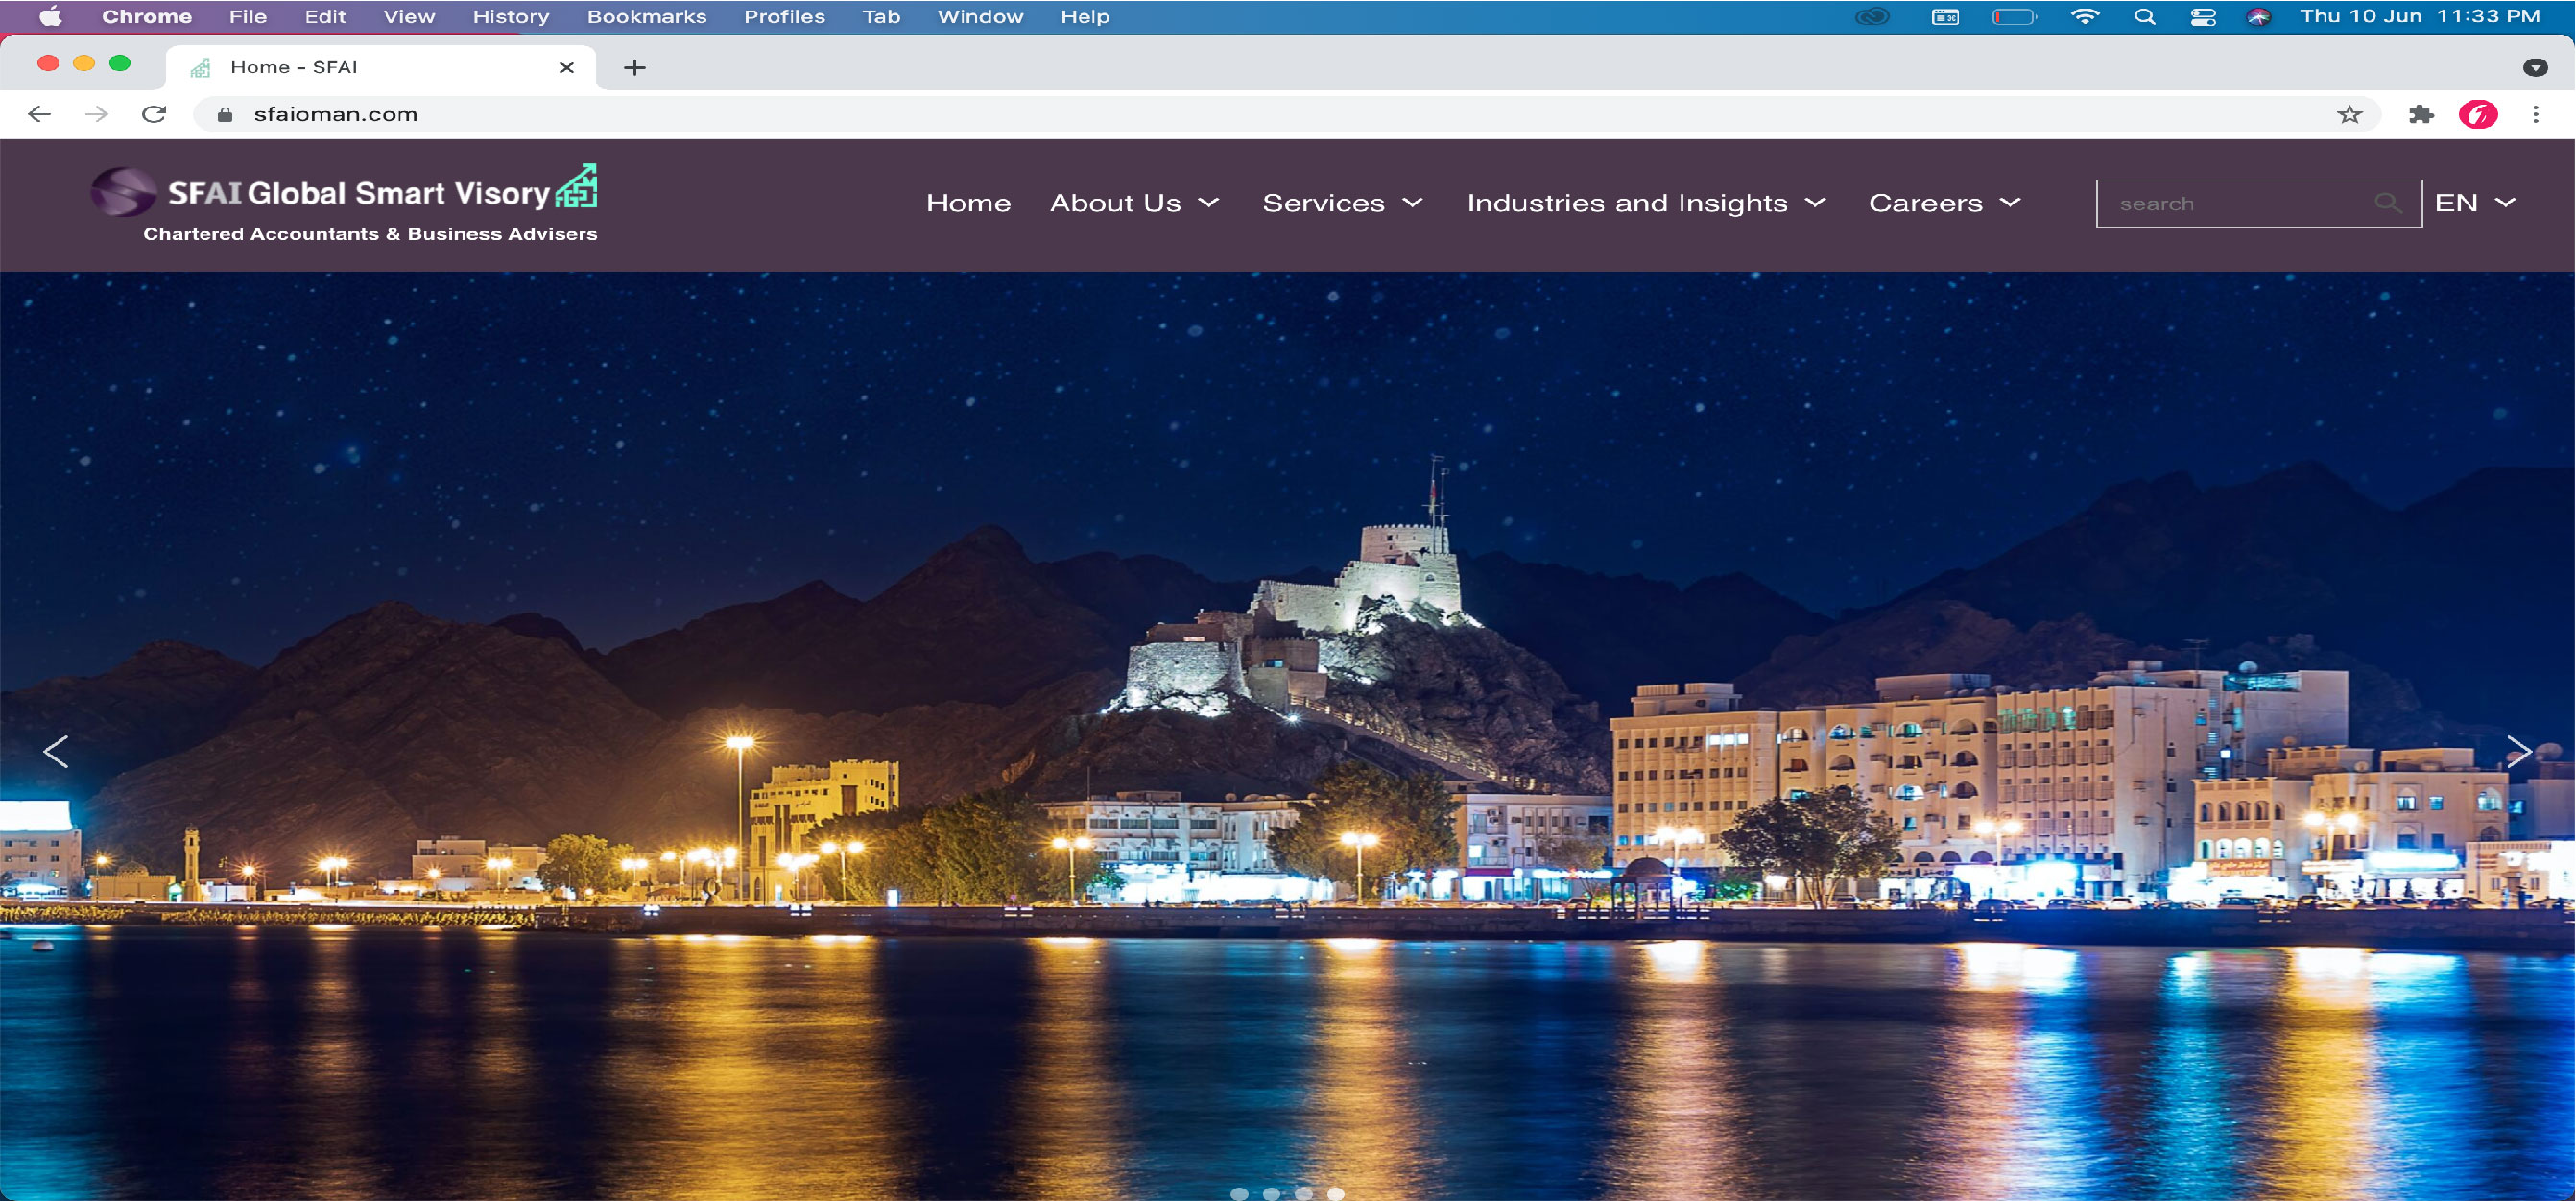Open Control Center in the menu bar
This screenshot has width=2576, height=1201.
tap(2202, 16)
